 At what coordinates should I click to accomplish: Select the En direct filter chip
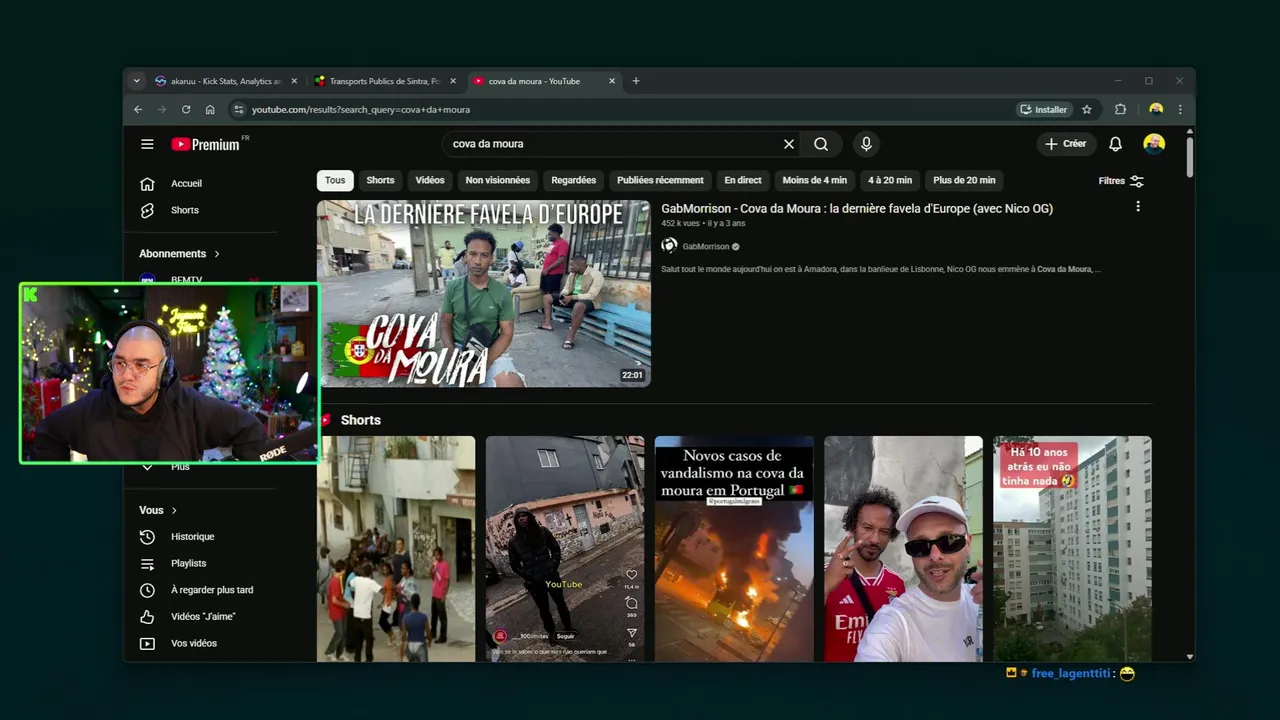tap(743, 180)
